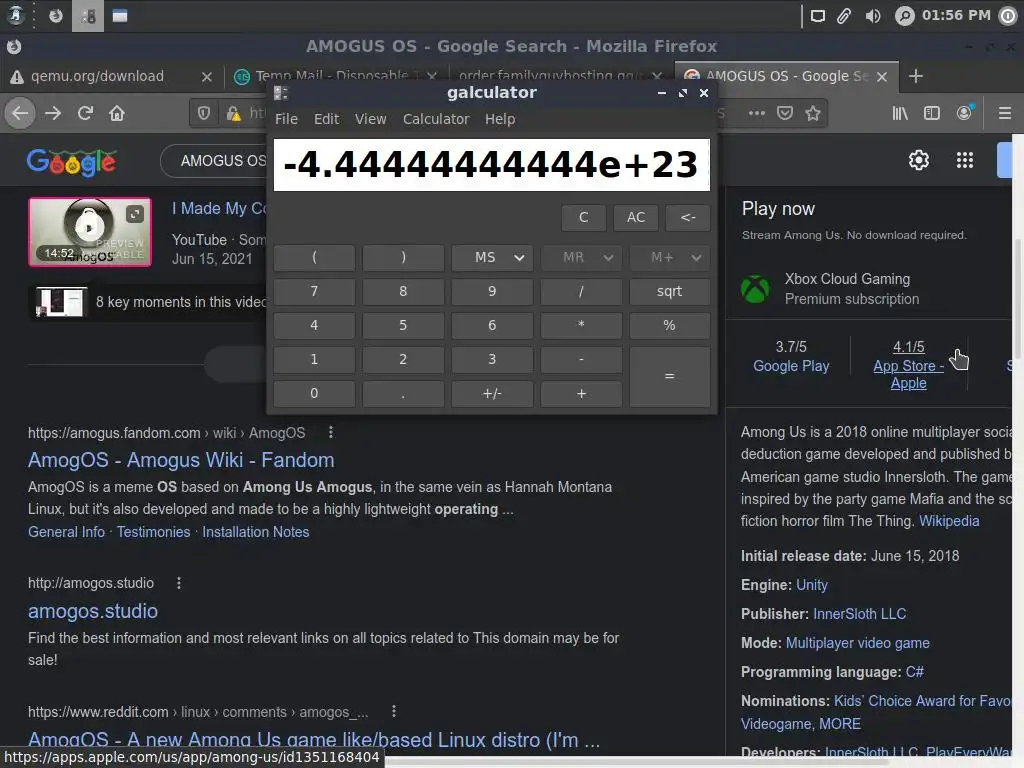Open the system application menu icon

(14, 16)
